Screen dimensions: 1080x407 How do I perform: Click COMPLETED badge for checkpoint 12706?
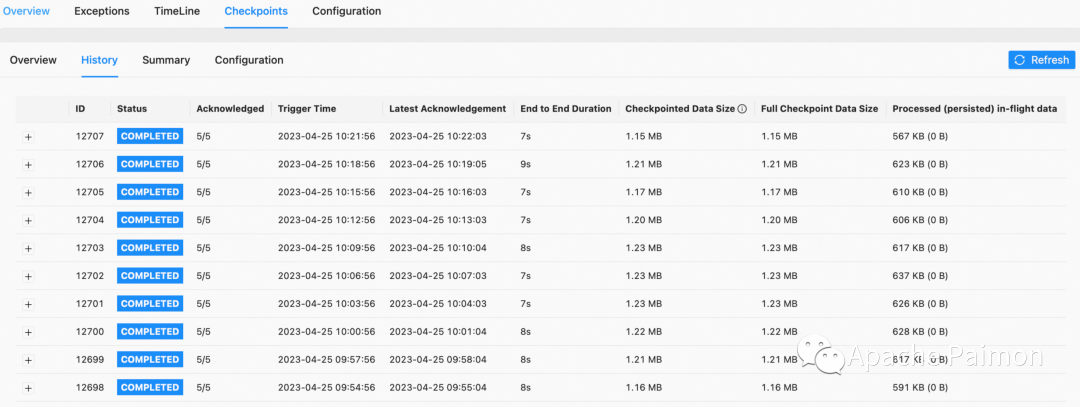pyautogui.click(x=150, y=164)
